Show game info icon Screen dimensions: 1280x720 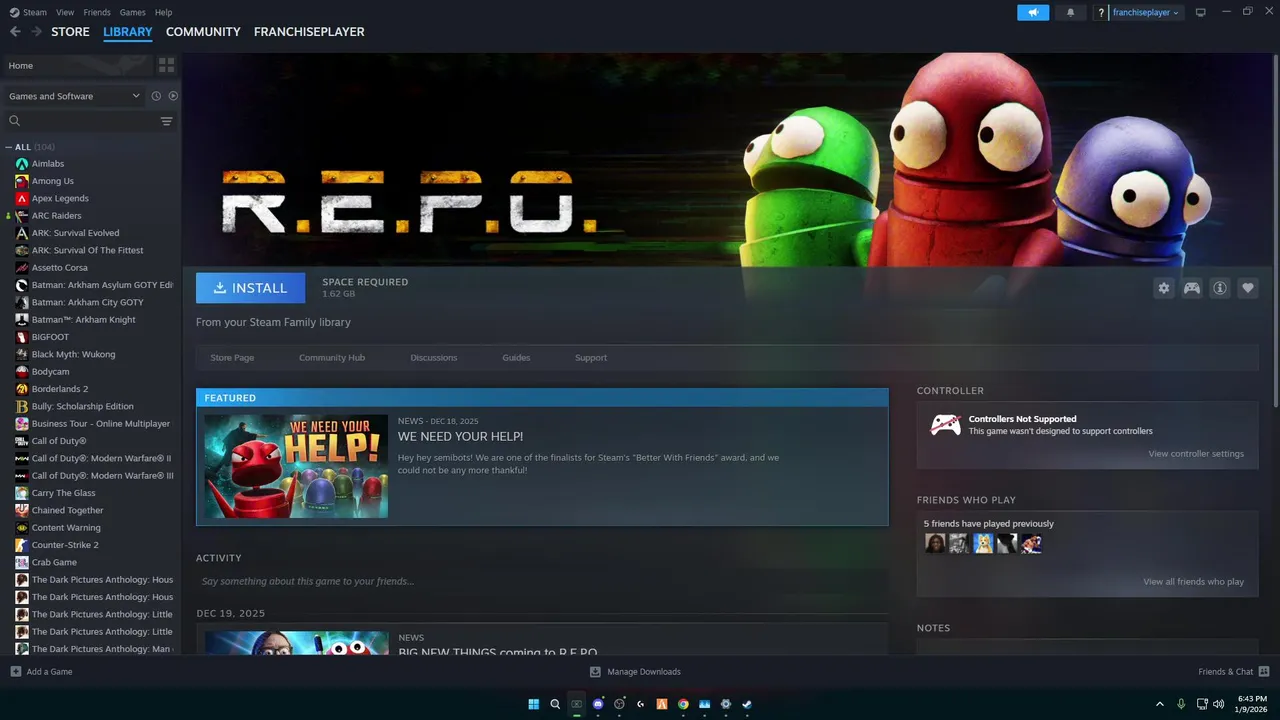(1220, 288)
